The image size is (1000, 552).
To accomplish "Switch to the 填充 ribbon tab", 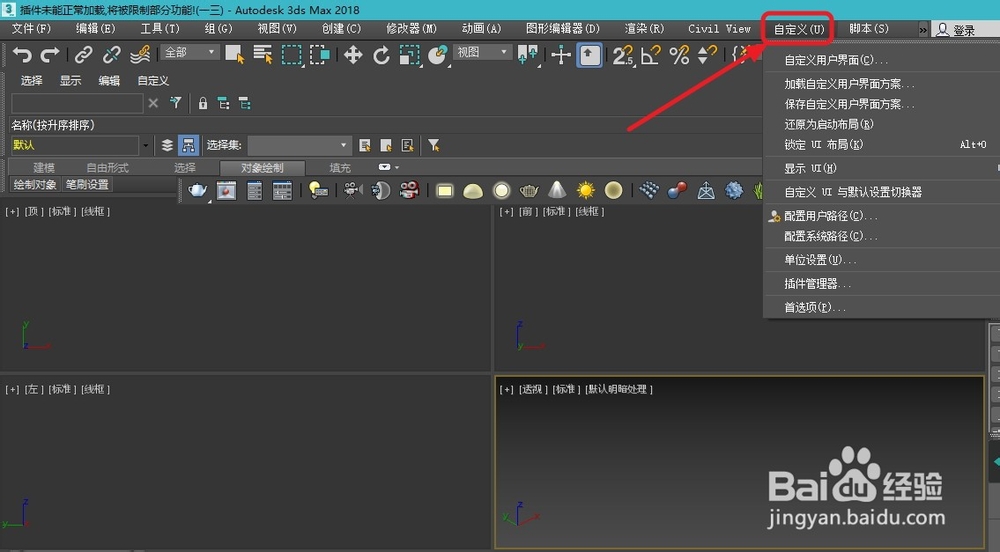I will point(340,168).
